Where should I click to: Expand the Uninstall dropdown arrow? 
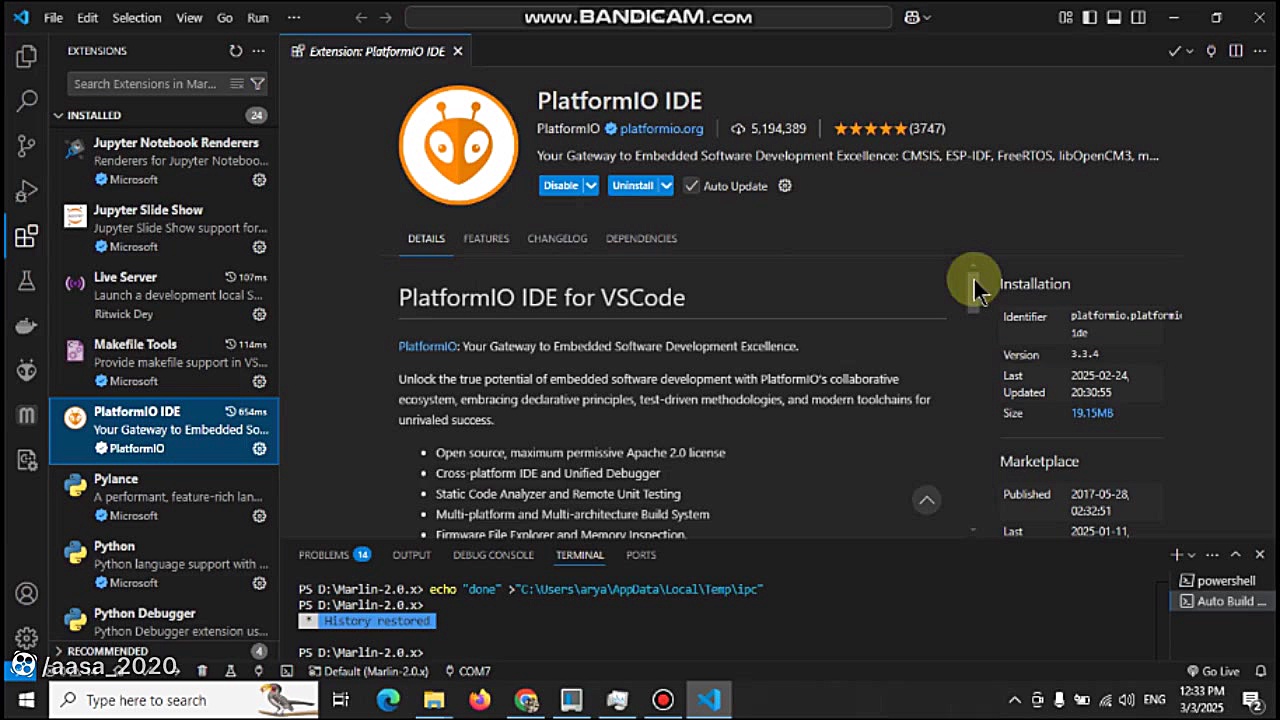click(x=666, y=186)
